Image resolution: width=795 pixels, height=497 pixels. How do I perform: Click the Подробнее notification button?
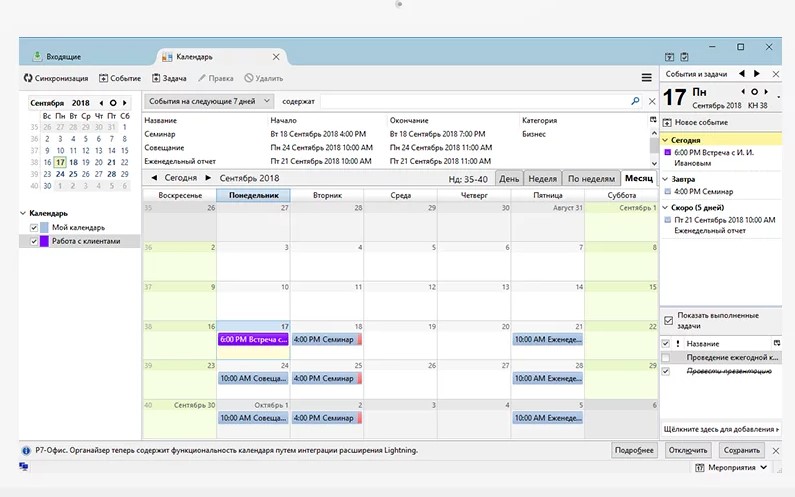634,450
